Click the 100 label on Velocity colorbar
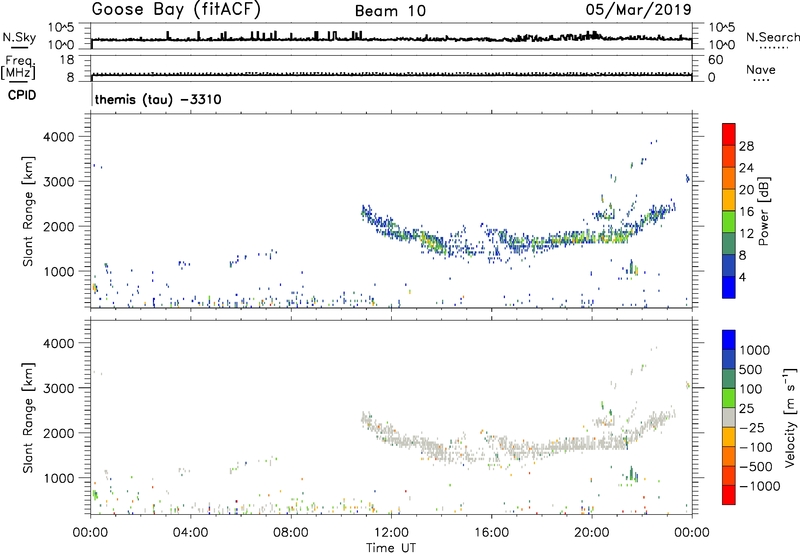Screen dimensions: 800x554 [x=751, y=389]
